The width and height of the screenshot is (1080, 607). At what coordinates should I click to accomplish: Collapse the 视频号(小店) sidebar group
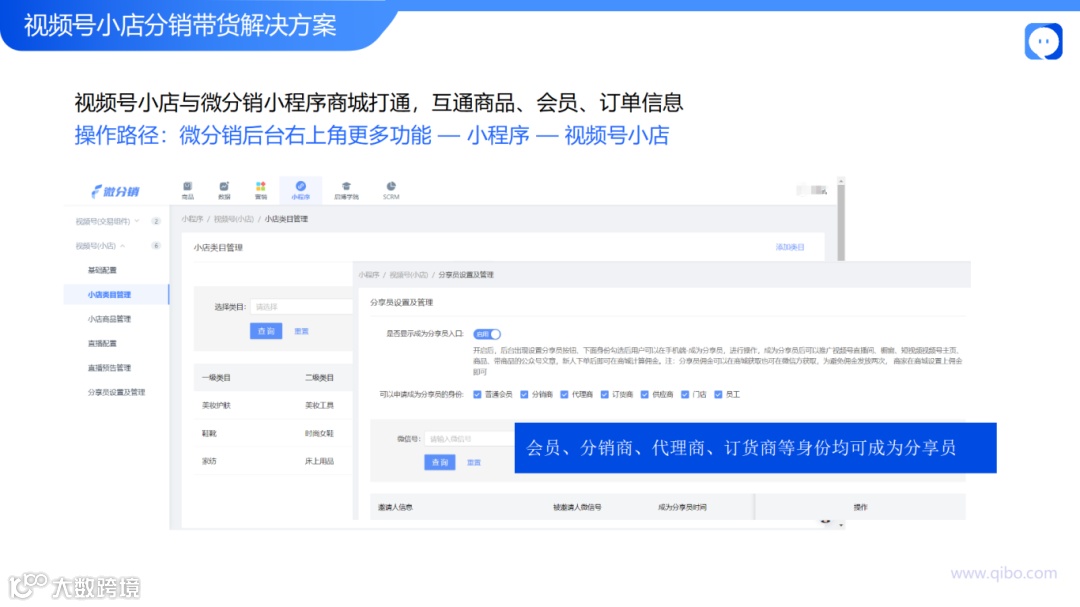[100, 246]
